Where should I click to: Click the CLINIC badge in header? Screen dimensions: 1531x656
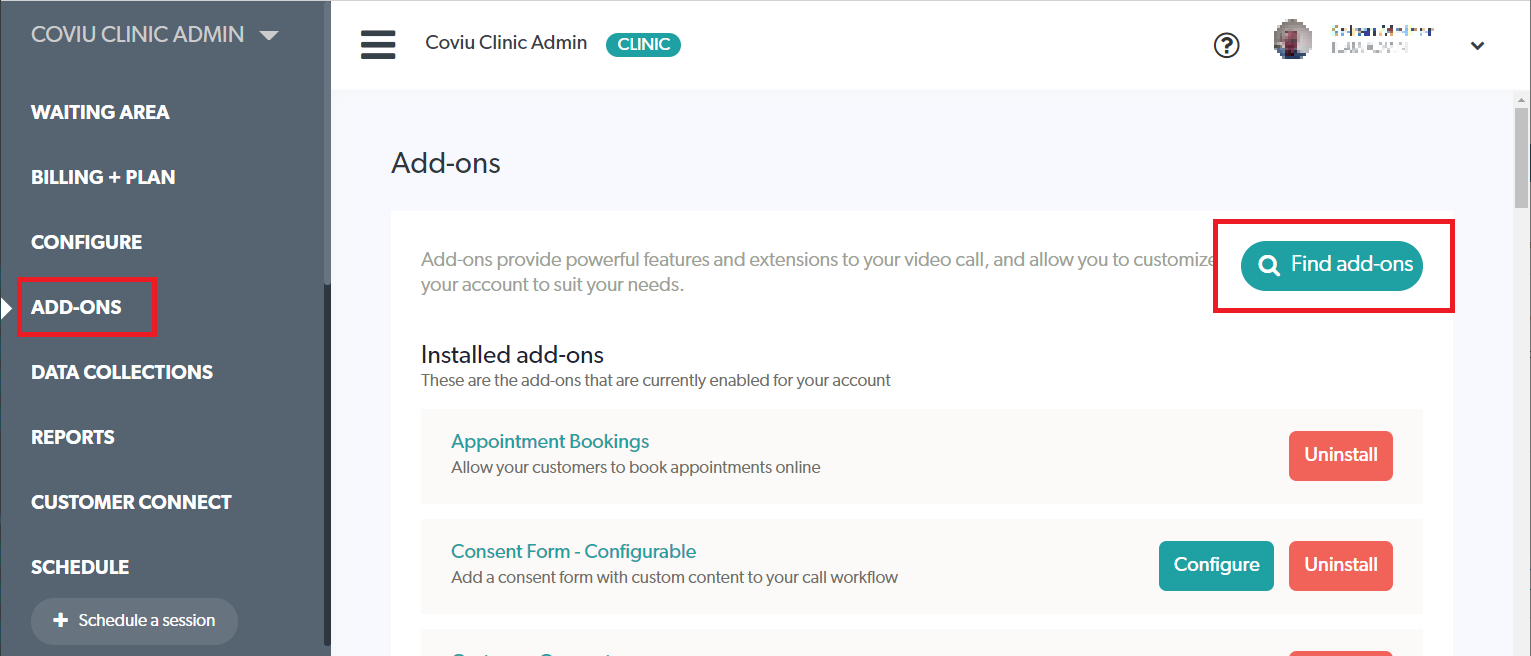pyautogui.click(x=643, y=44)
